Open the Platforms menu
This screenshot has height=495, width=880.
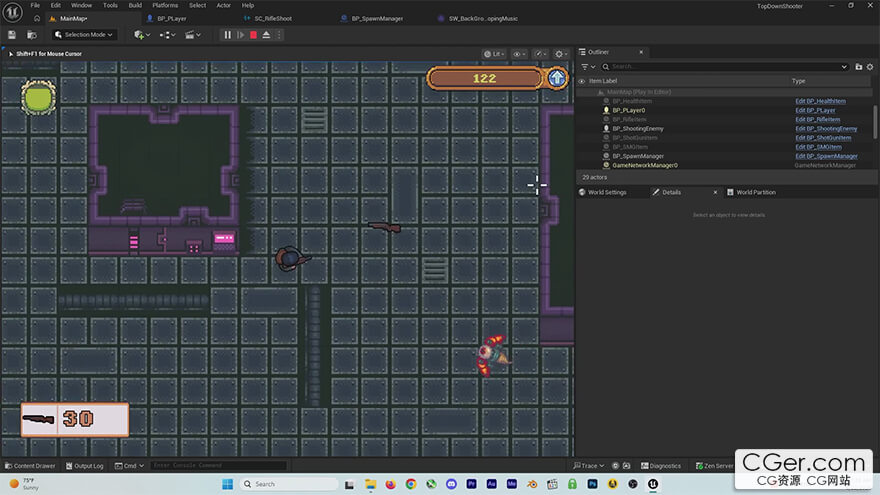[165, 5]
